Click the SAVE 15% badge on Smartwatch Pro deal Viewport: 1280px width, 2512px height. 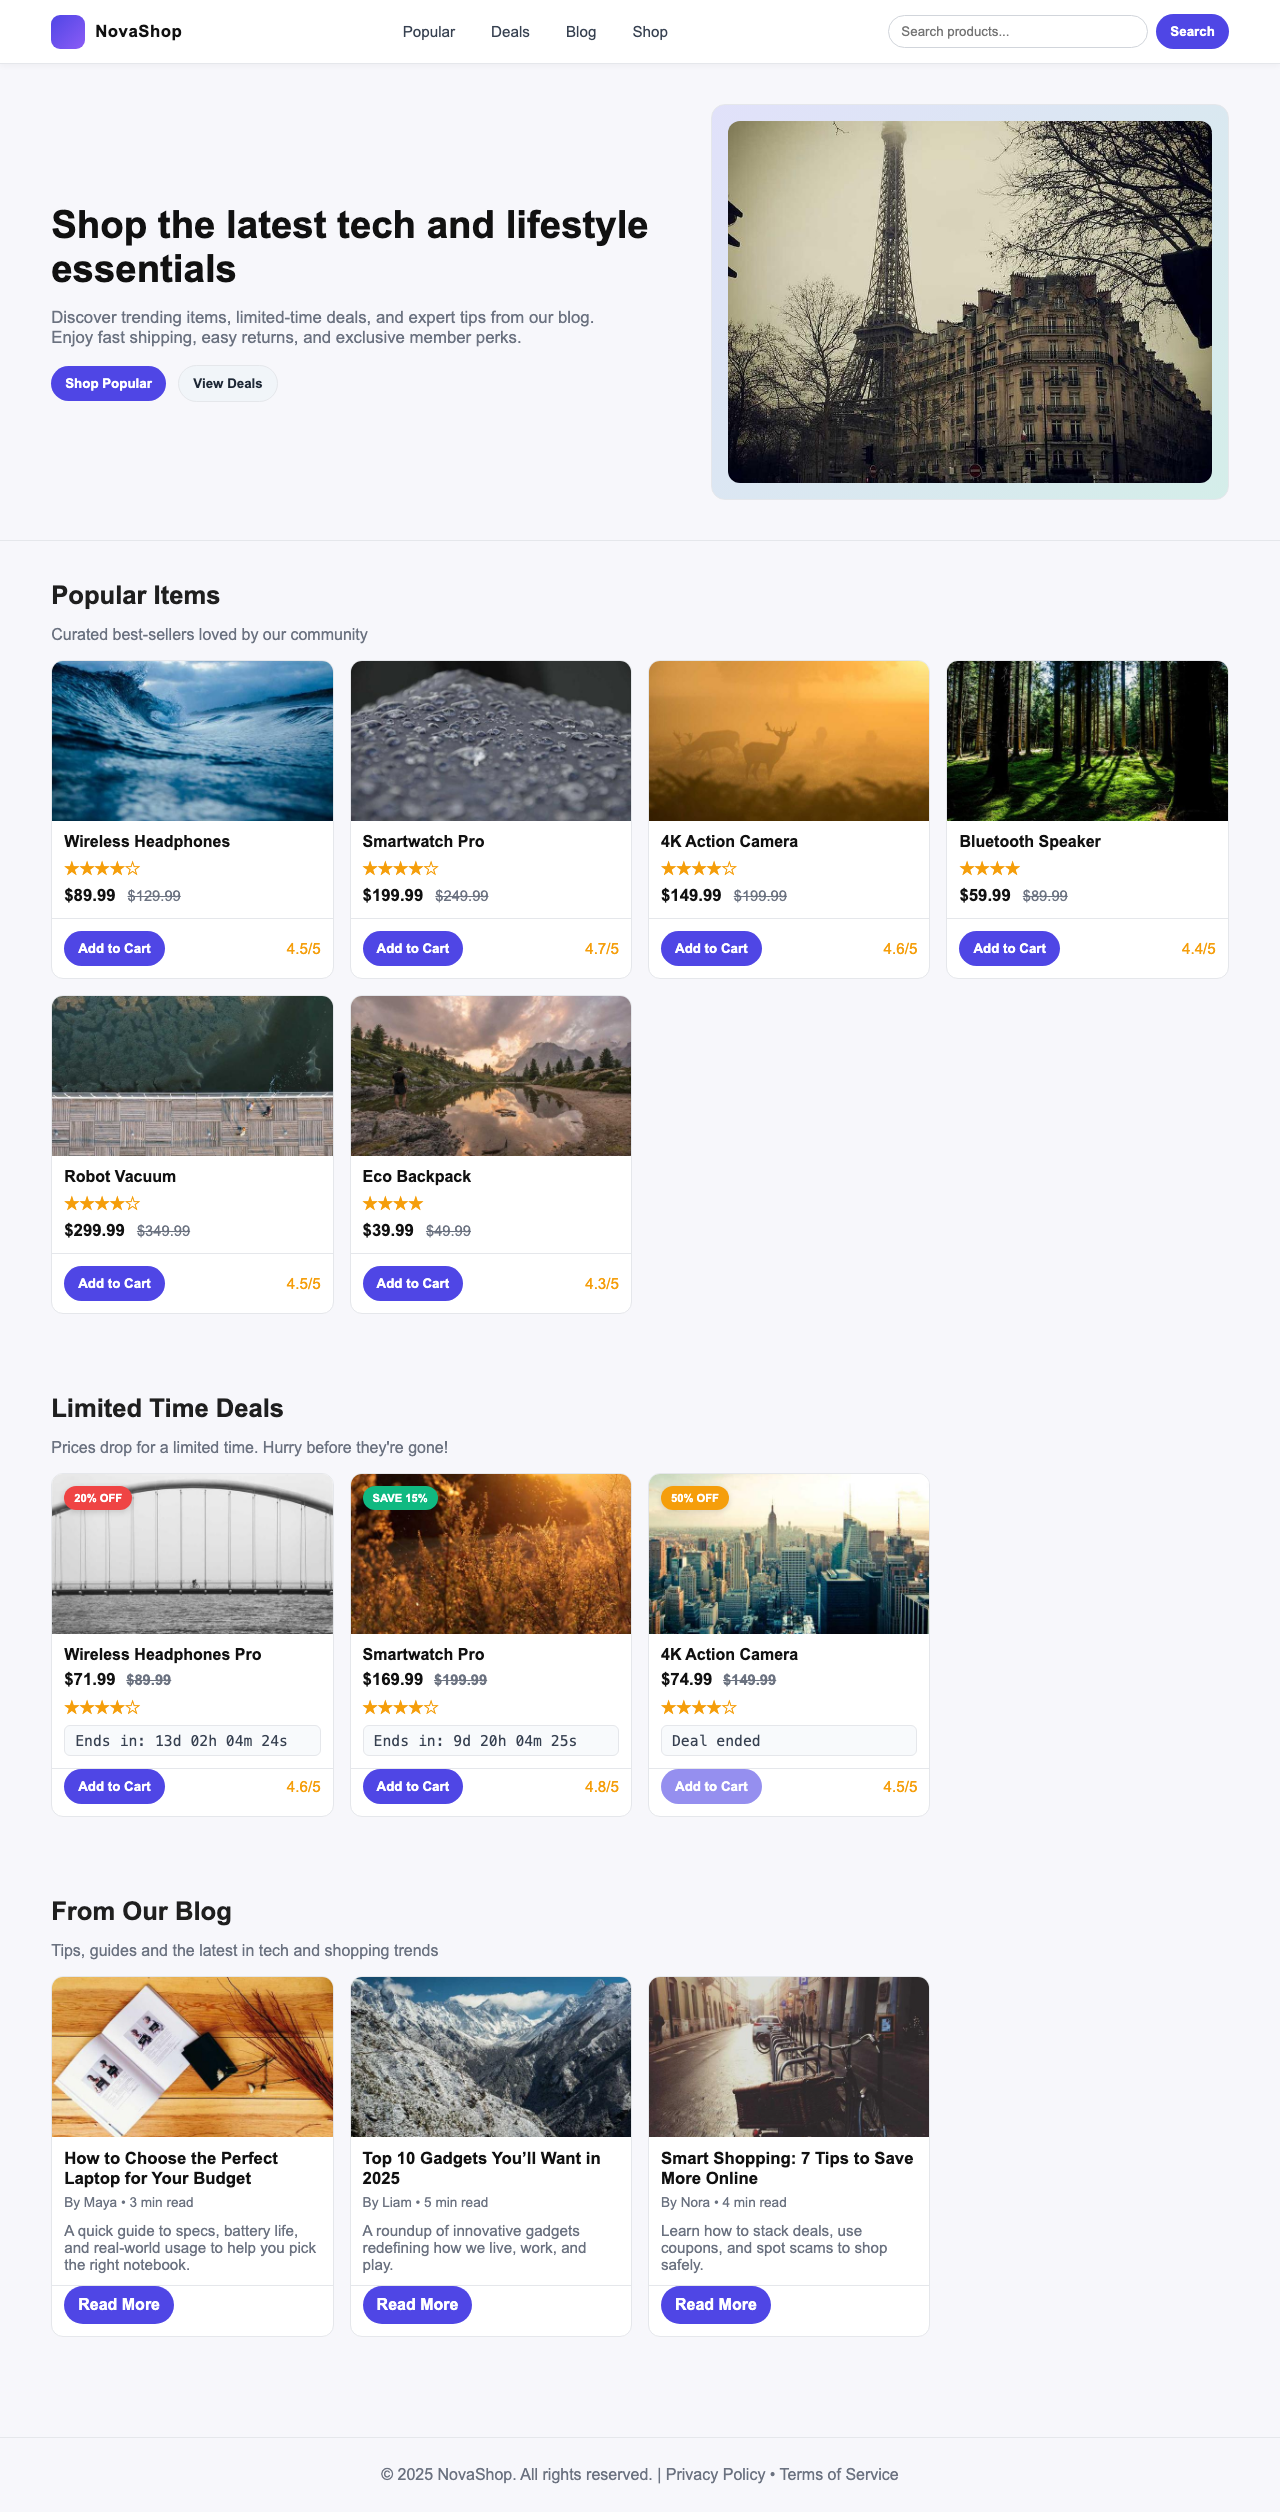(398, 1498)
